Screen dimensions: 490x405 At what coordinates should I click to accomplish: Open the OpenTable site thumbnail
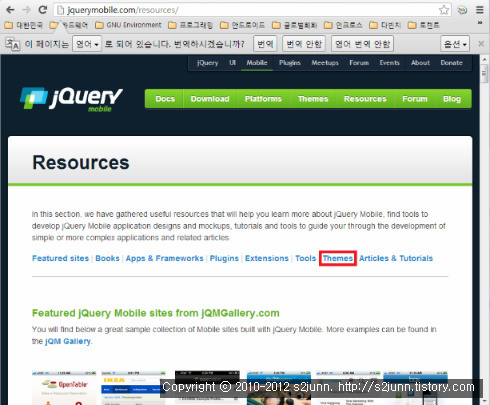[x=64, y=388]
